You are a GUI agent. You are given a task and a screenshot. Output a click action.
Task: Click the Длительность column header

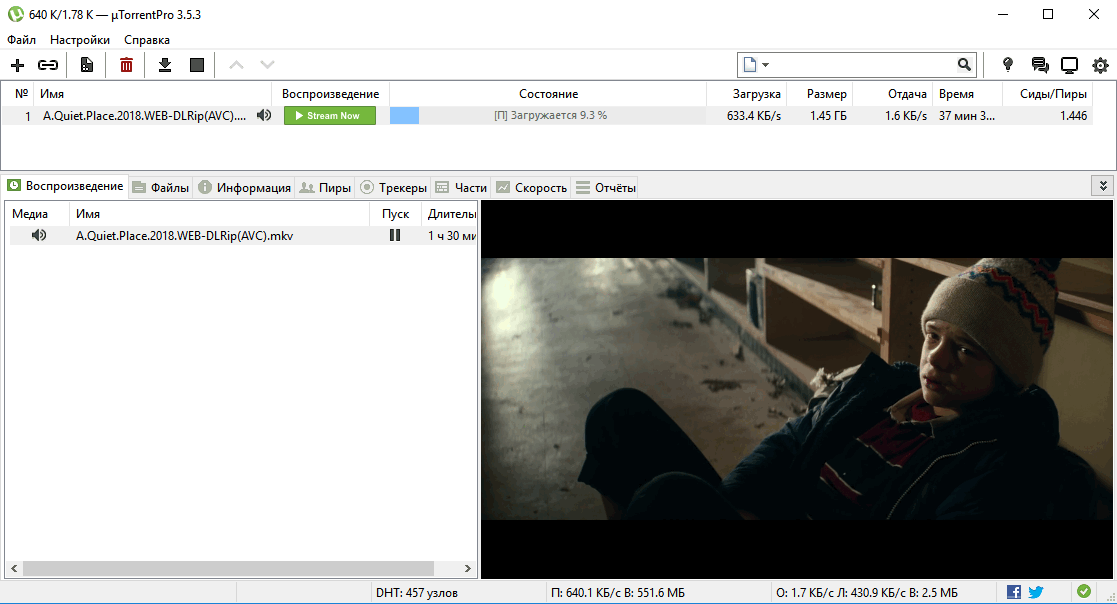coord(449,214)
